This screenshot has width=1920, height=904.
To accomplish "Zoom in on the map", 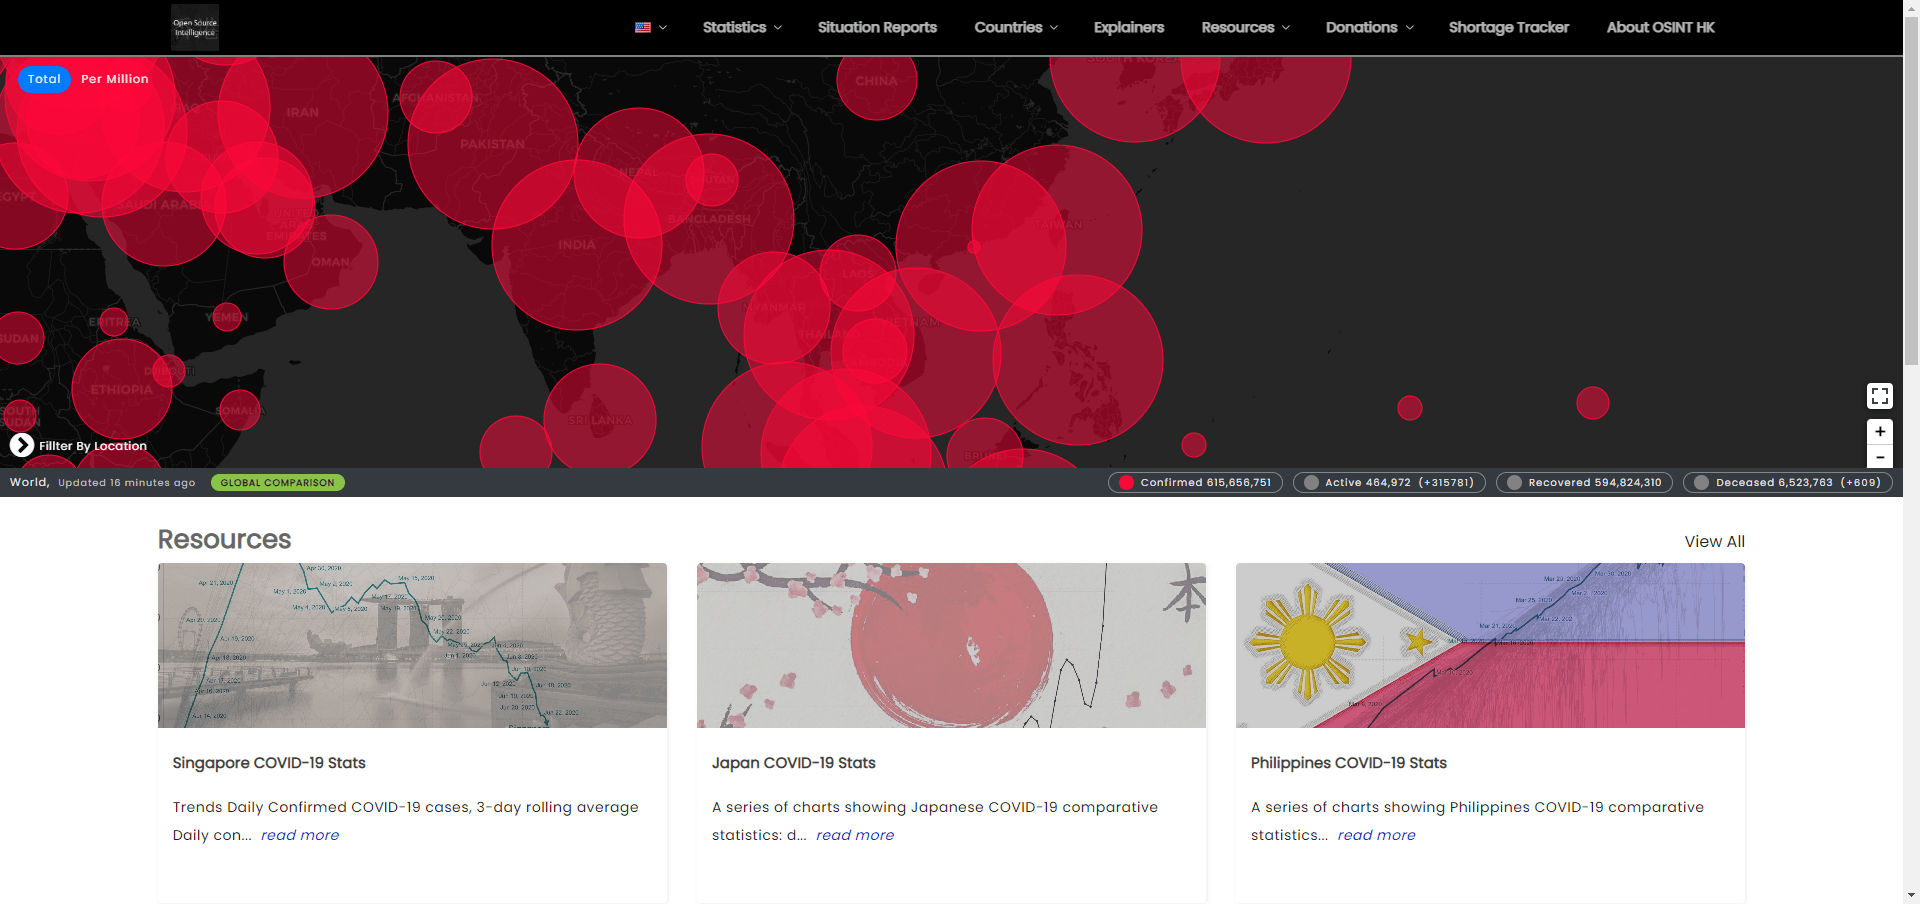I will (1880, 431).
